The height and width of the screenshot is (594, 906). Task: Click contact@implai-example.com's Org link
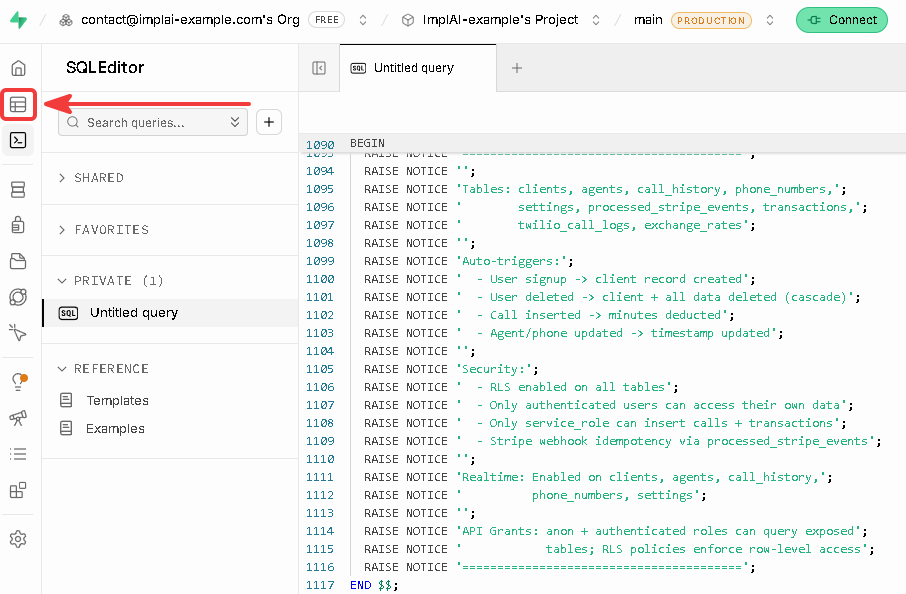coord(190,20)
